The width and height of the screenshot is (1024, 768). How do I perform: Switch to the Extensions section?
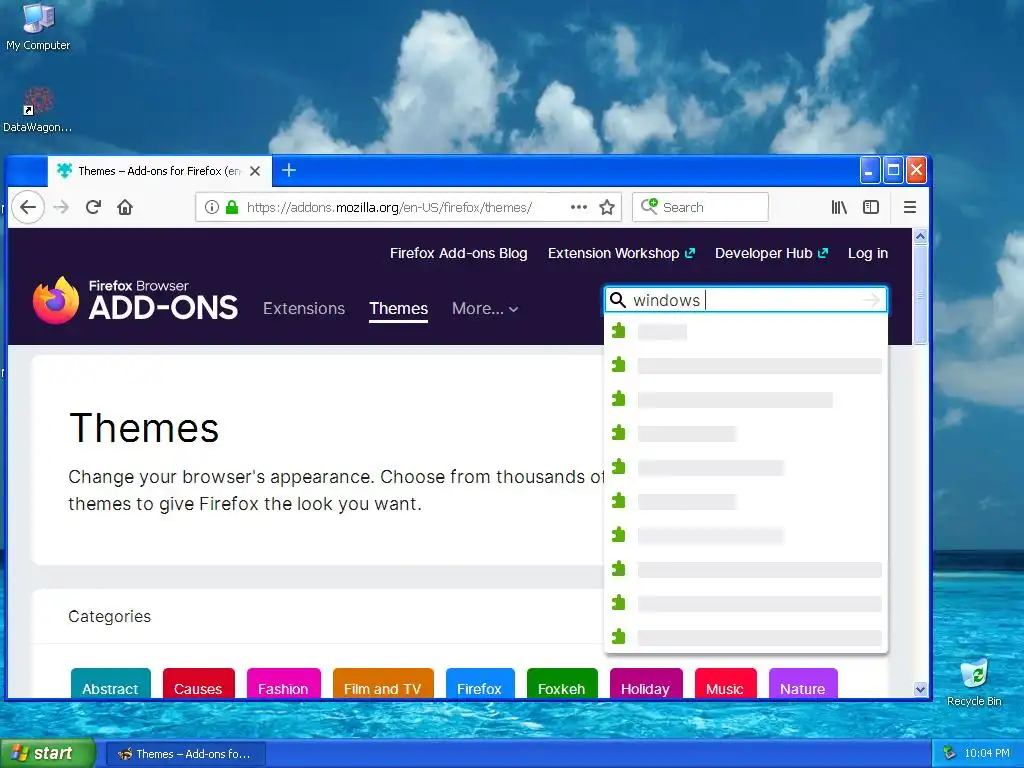304,308
